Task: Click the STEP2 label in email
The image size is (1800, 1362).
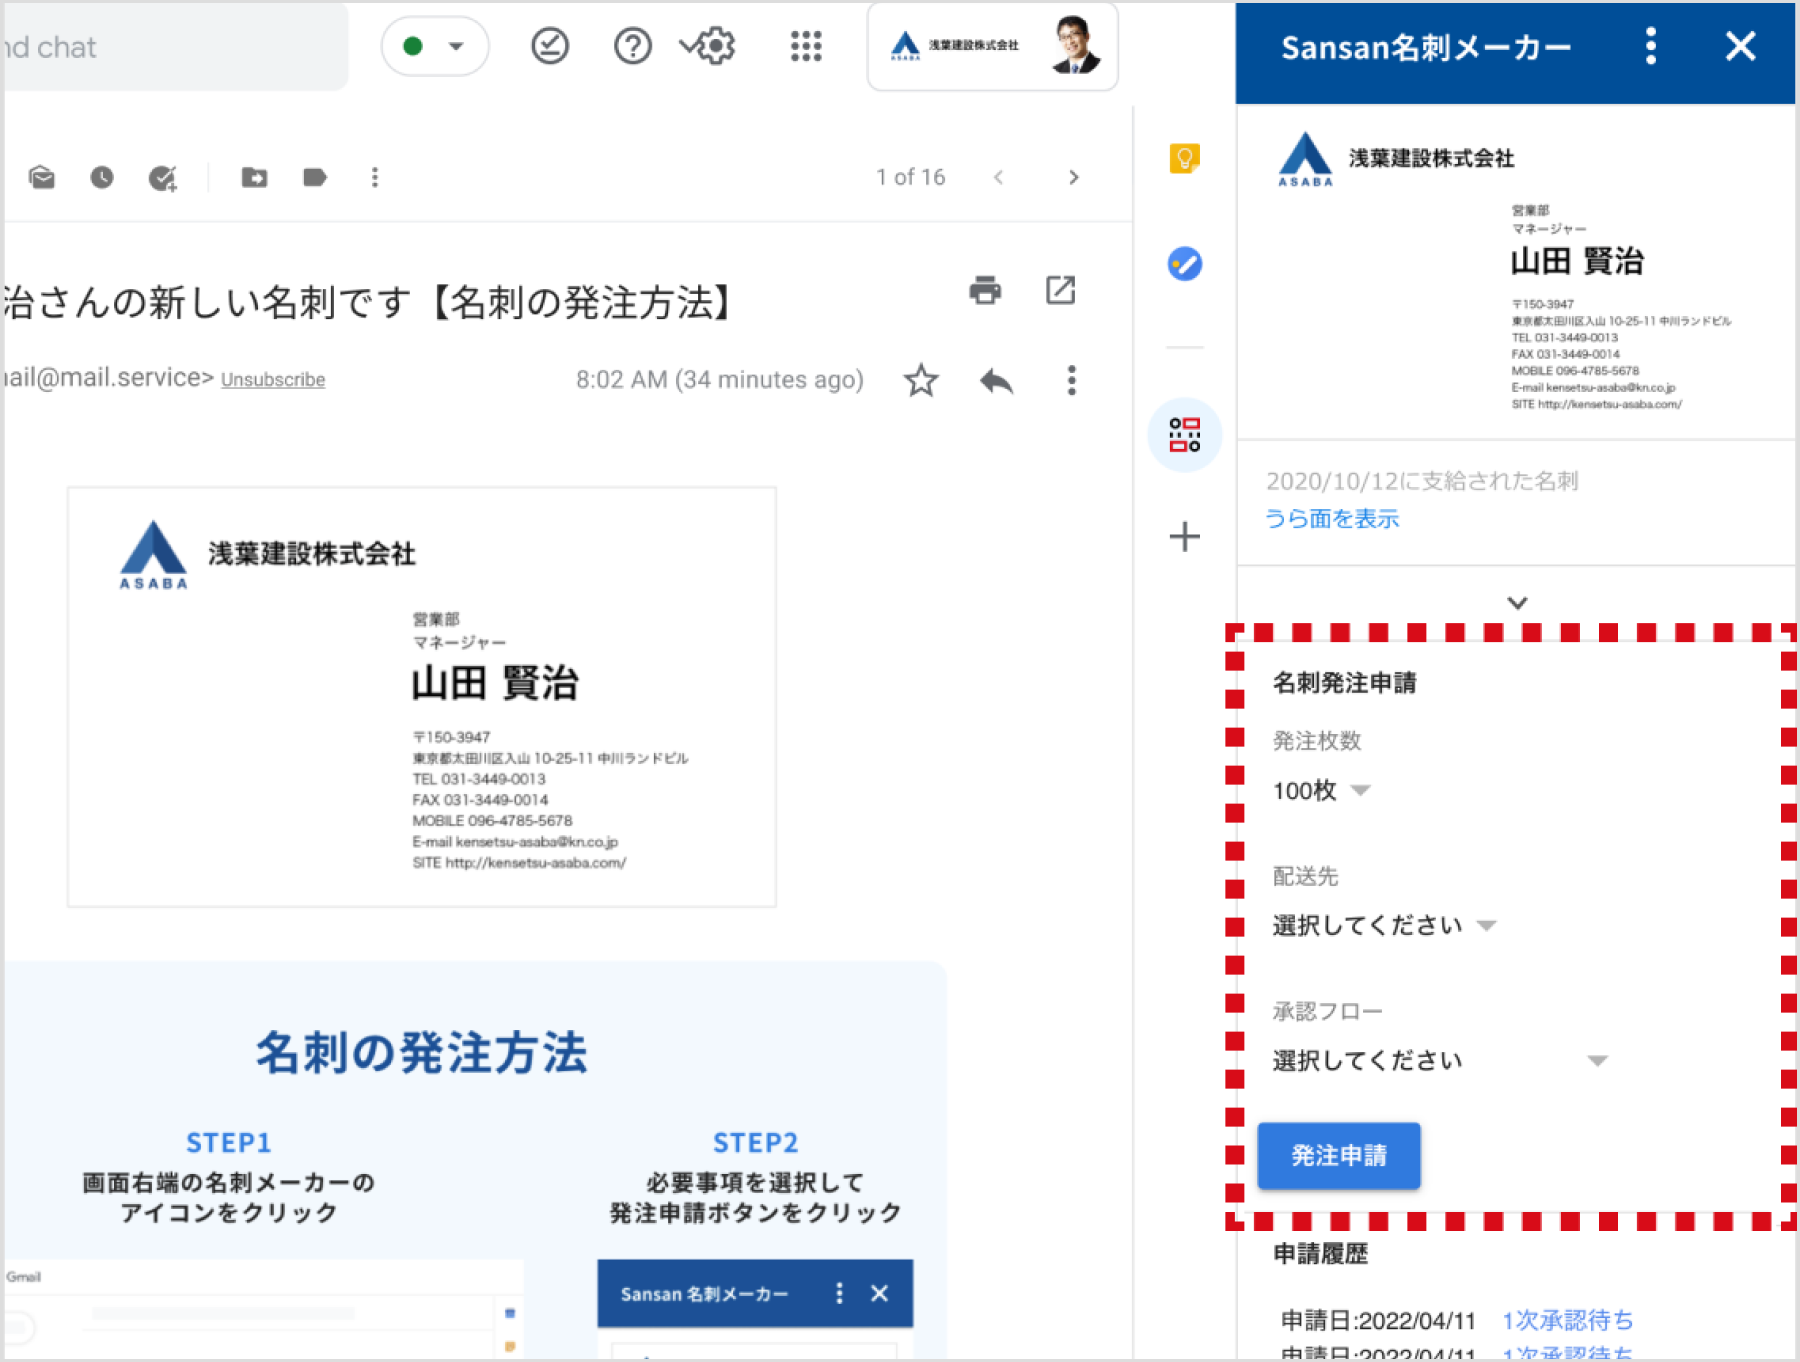Action: [x=756, y=1143]
